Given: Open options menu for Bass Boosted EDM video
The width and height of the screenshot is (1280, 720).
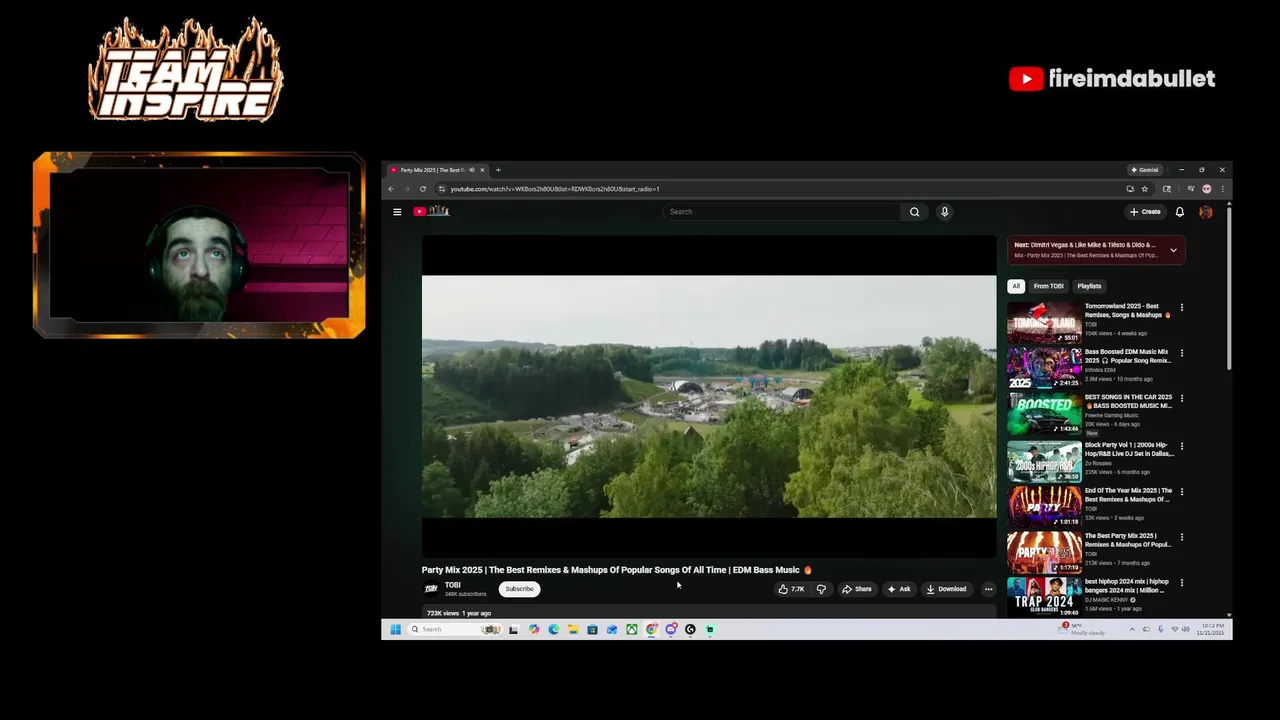Looking at the screenshot, I should tap(1182, 353).
